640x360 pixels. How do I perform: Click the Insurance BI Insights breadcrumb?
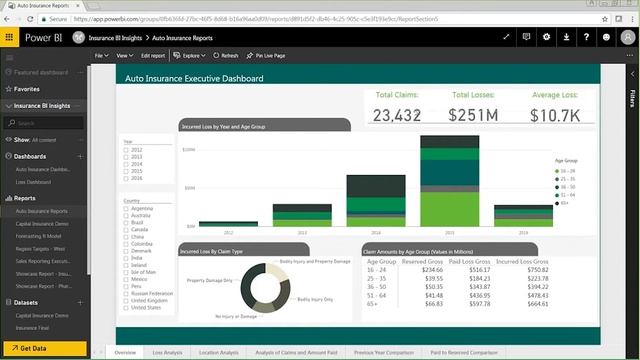[115, 38]
